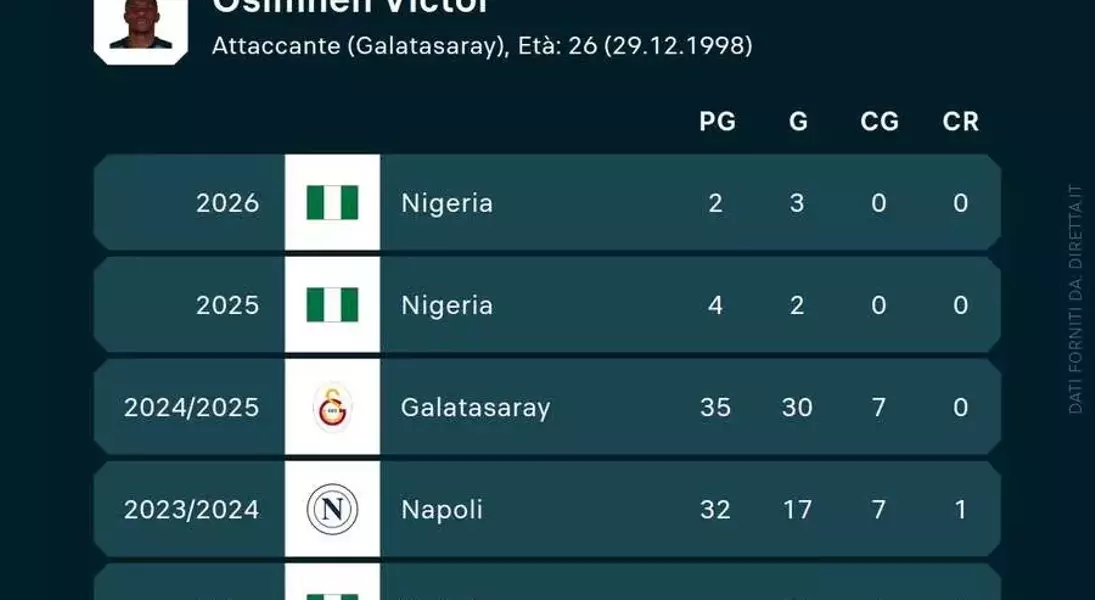Click the Nigeria flag in the 2026 row
The height and width of the screenshot is (600, 1095).
[332, 203]
